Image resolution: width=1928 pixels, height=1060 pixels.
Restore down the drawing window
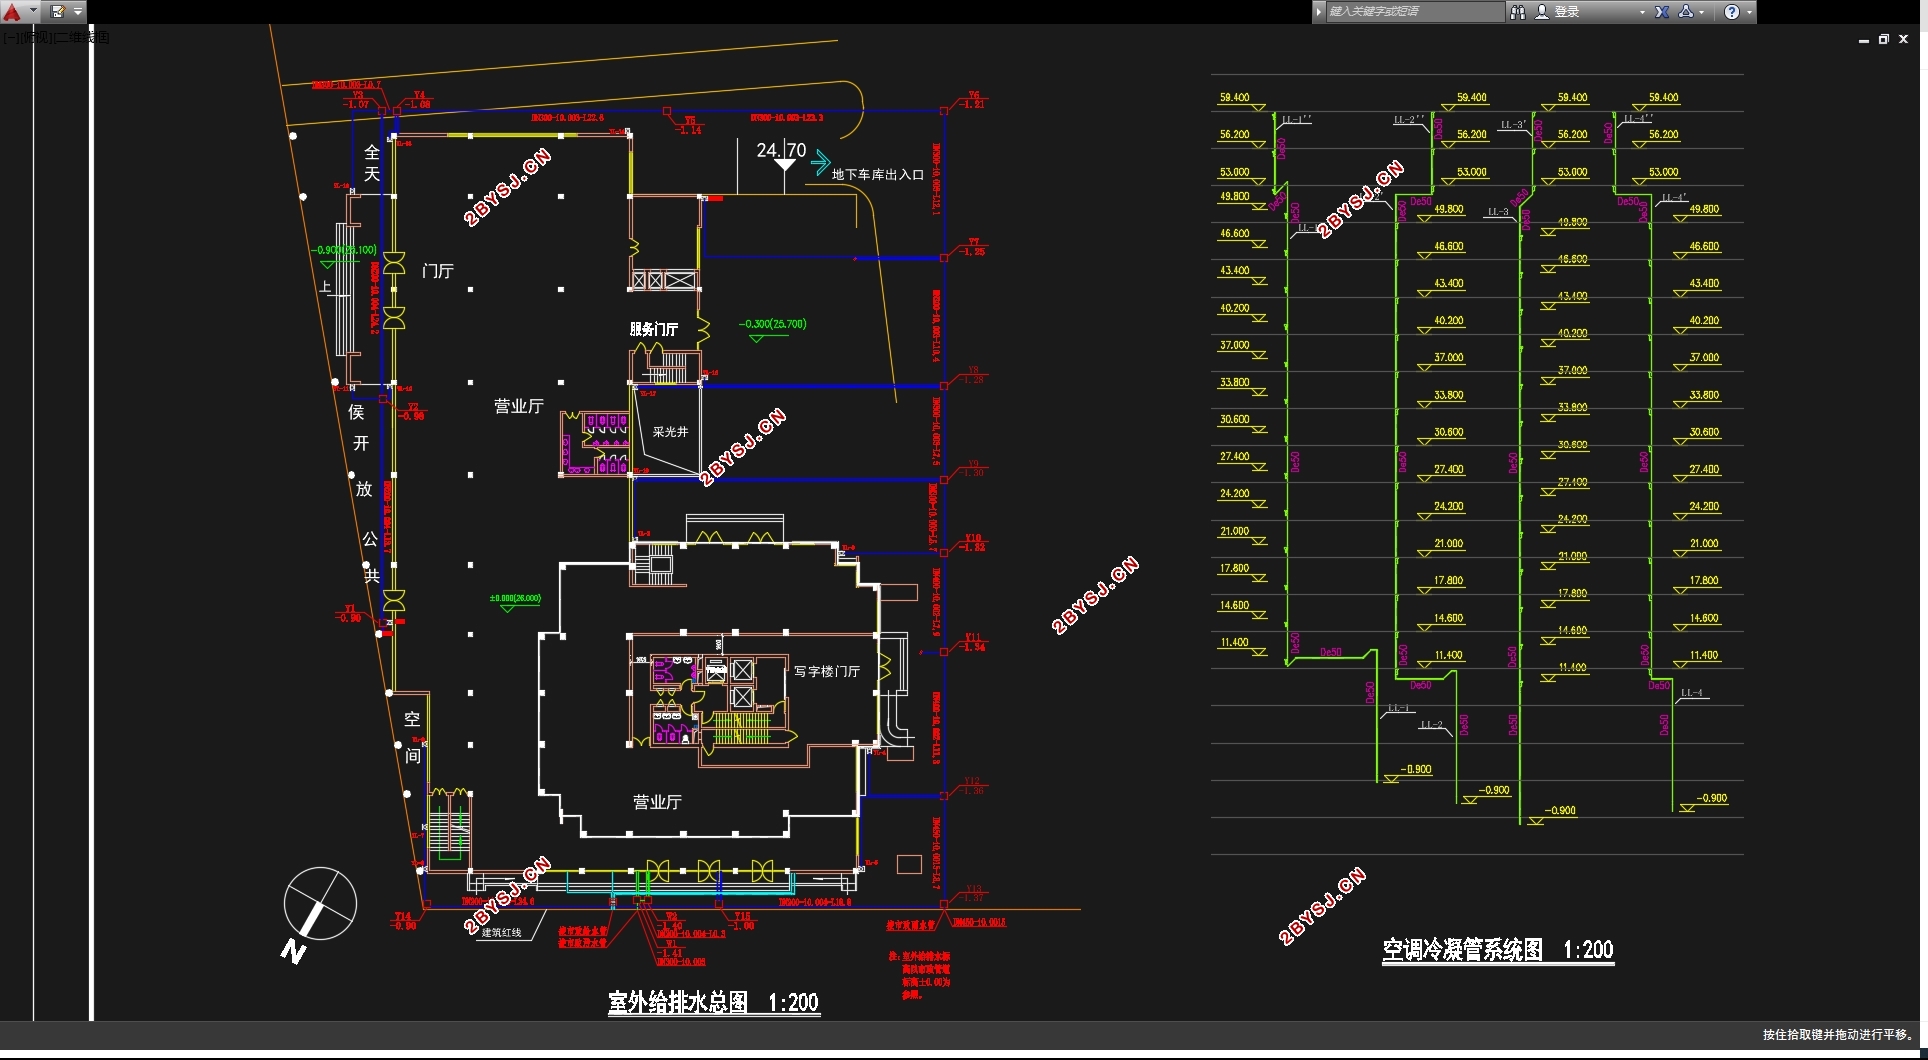tap(1884, 39)
